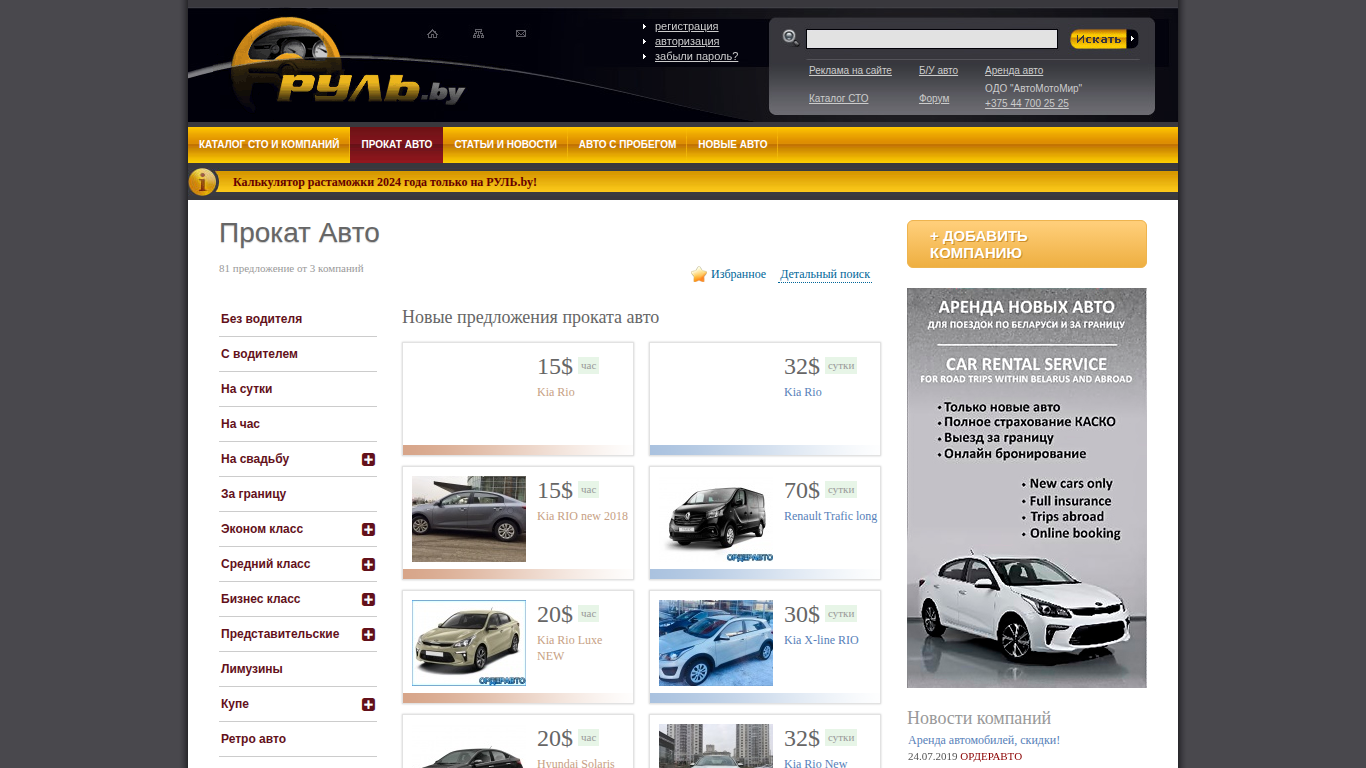
Task: Select Ретро авто in the sidebar
Action: pos(253,739)
